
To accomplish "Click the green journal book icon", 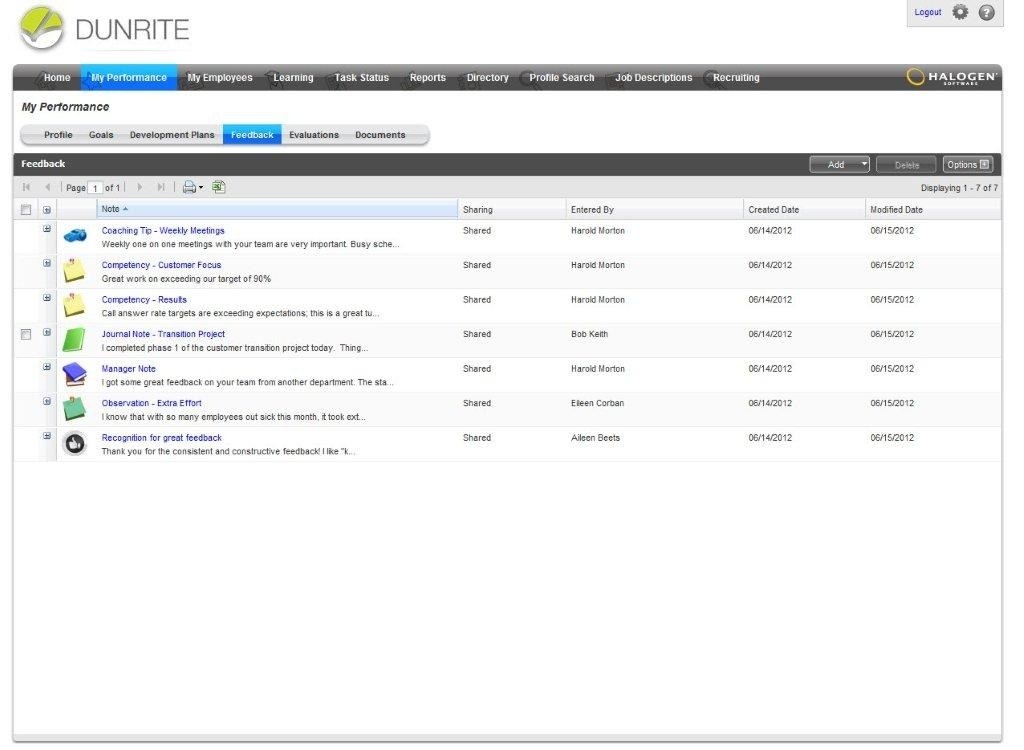I will click(x=74, y=340).
